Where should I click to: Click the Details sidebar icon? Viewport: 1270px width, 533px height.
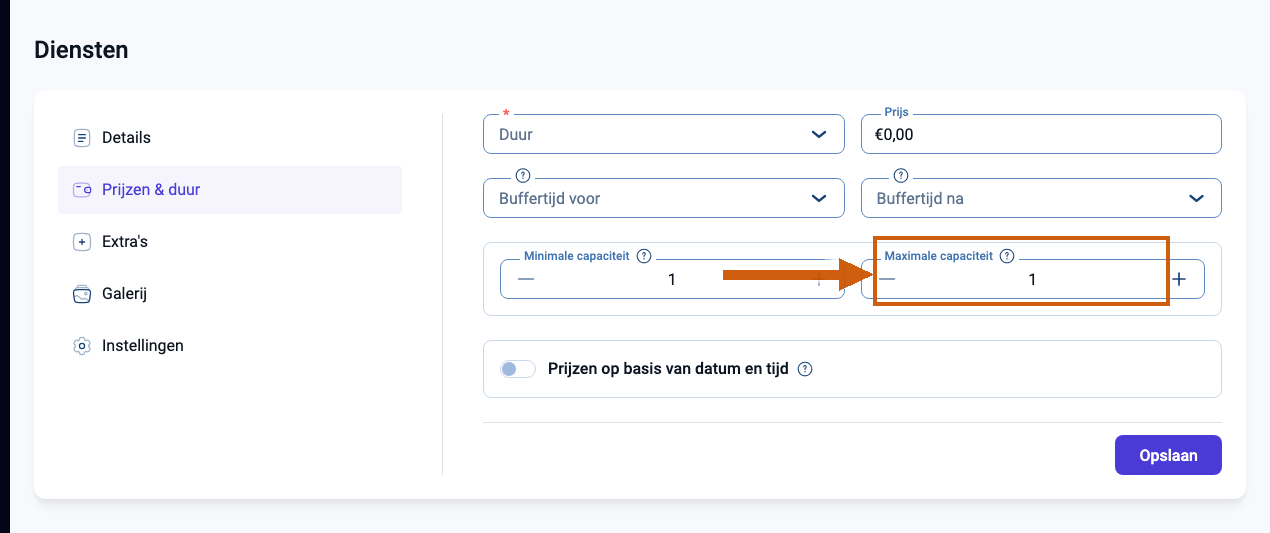(82, 138)
